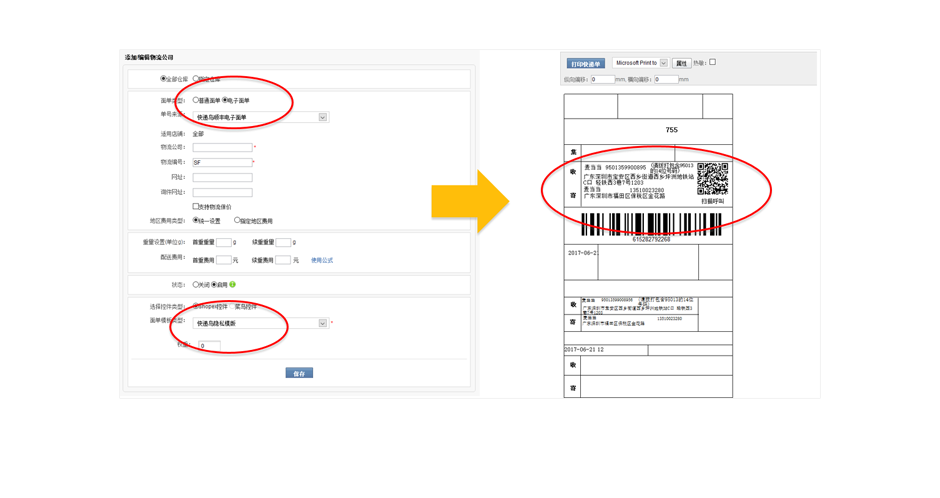Select the 电子面单 radio option
The image size is (940, 498).
tap(225, 101)
